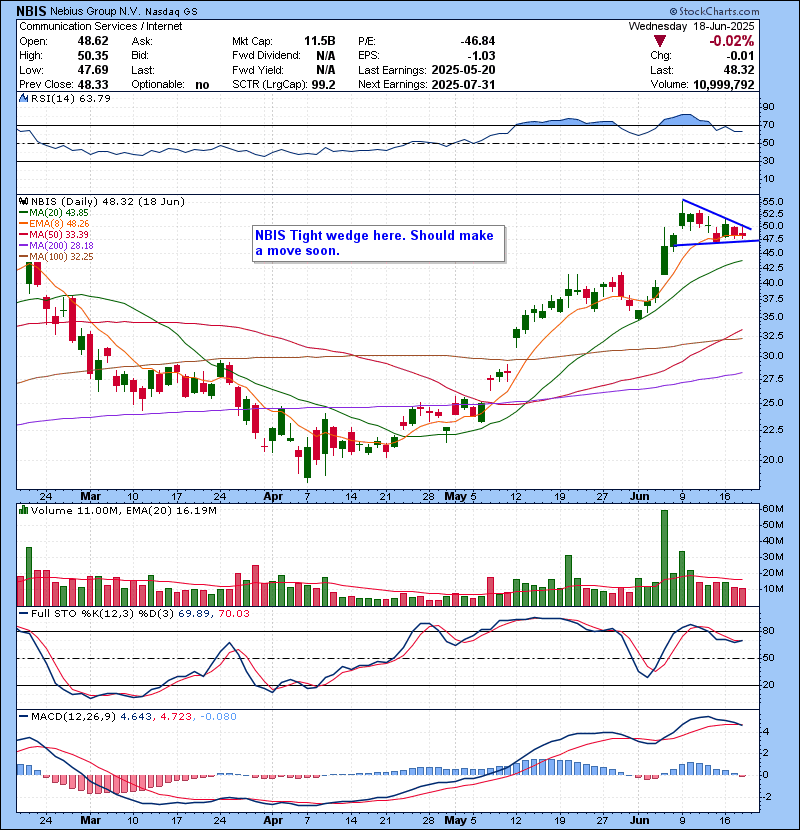Click the candlestick icon beside NBIS (Daily)

pos(23,201)
